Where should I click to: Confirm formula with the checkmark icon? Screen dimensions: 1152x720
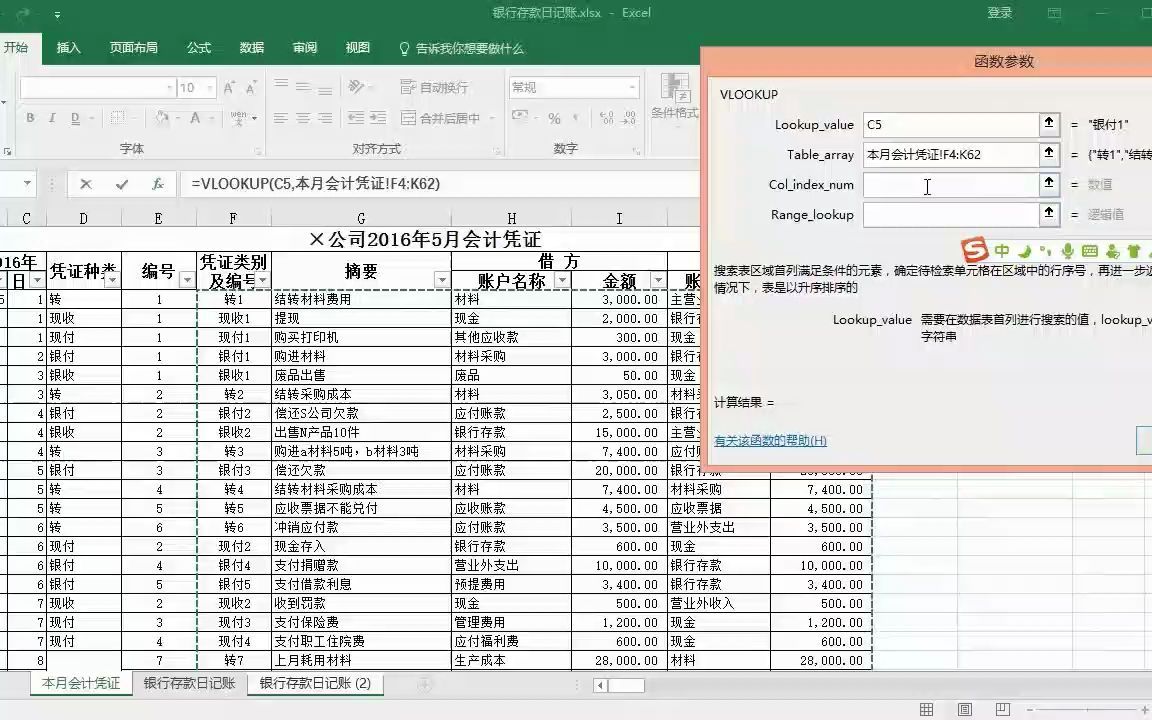click(122, 183)
